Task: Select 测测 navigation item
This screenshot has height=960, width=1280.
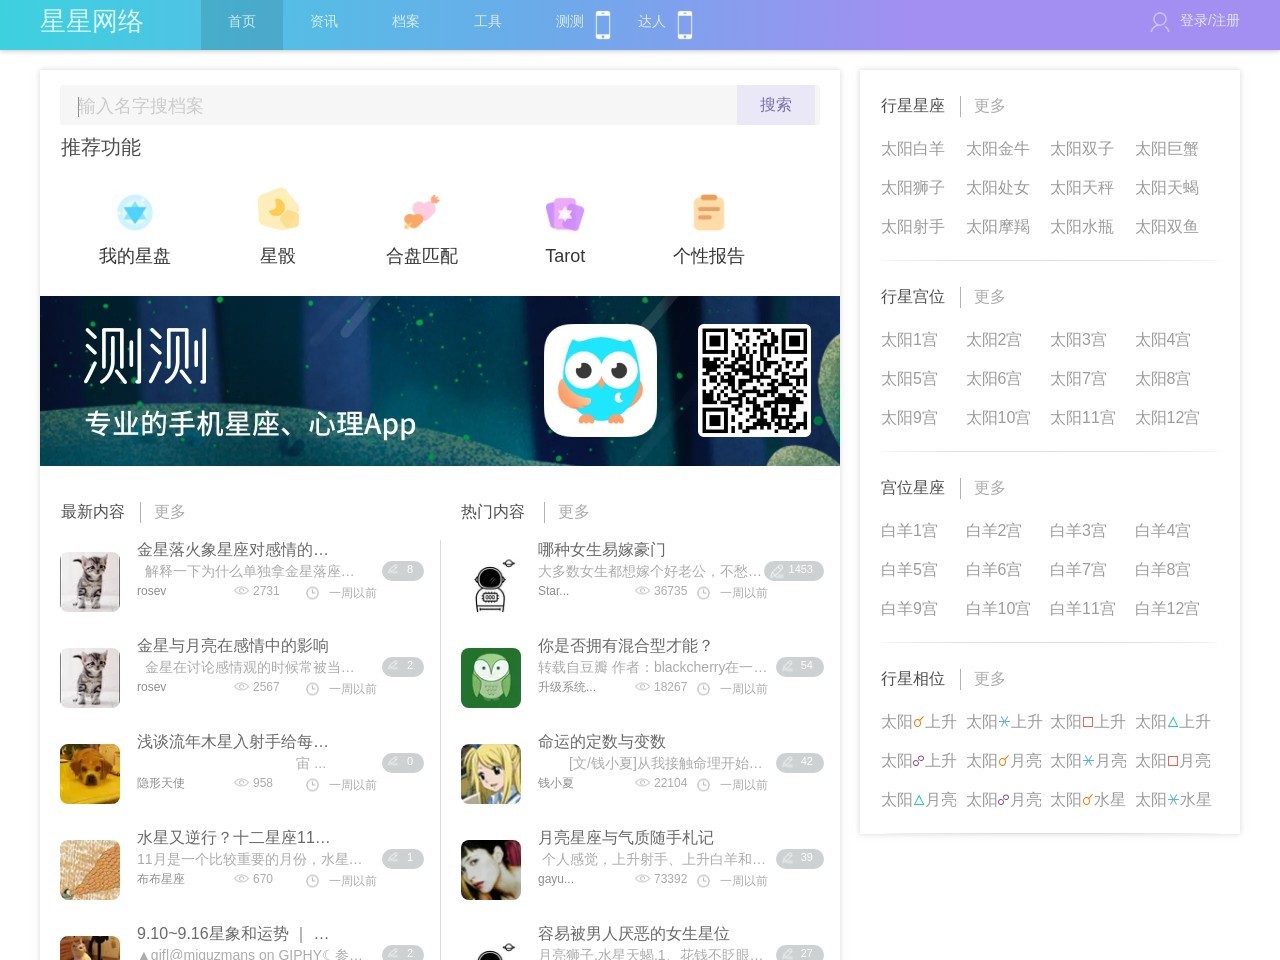Action: point(570,22)
